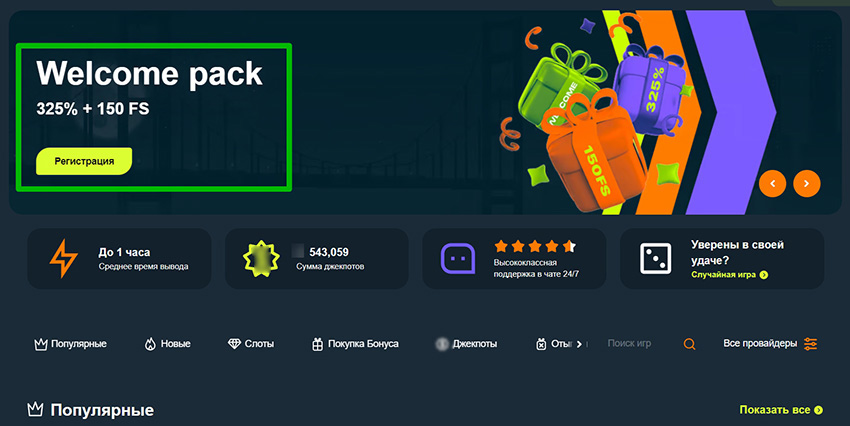Click the Регистрация button

84,161
